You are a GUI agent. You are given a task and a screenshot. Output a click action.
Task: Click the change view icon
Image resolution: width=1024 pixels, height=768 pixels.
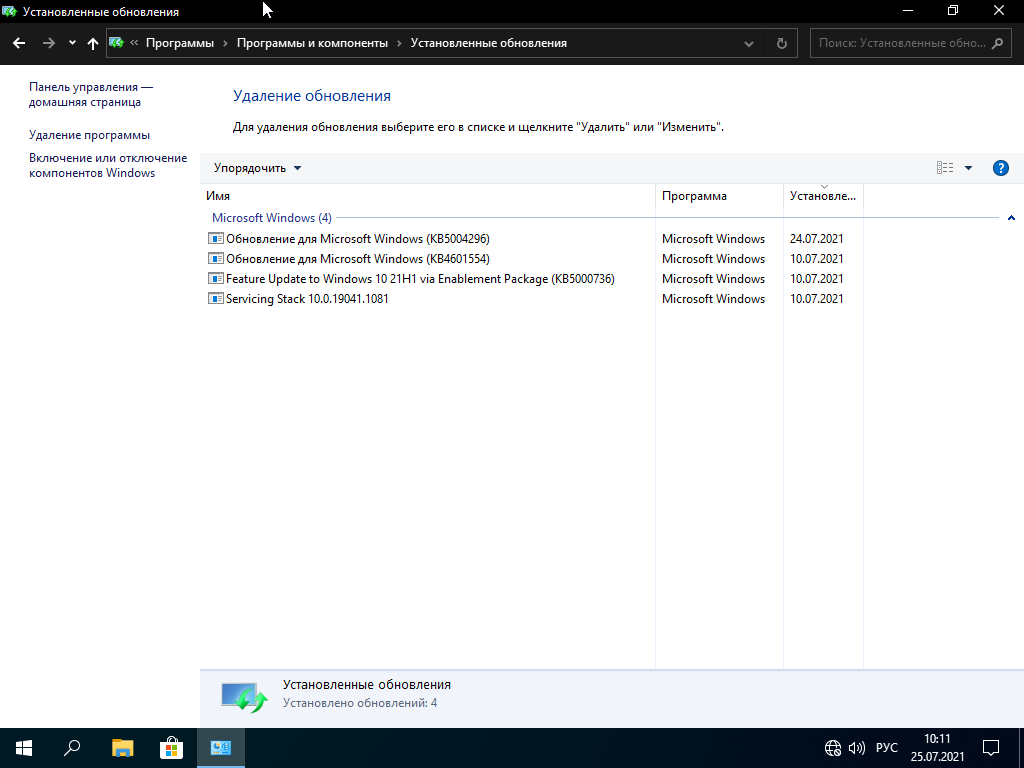tap(944, 168)
